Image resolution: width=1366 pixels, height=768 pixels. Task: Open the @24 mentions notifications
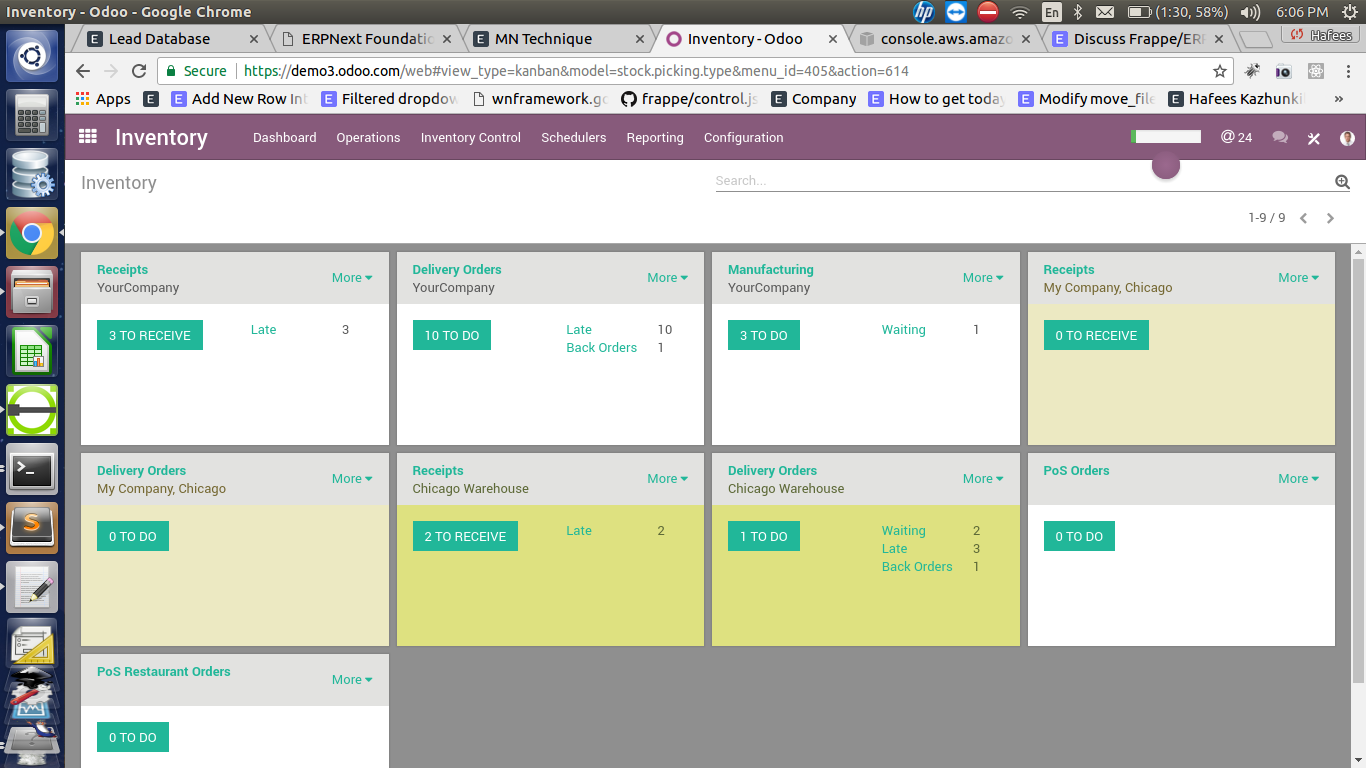click(x=1237, y=137)
